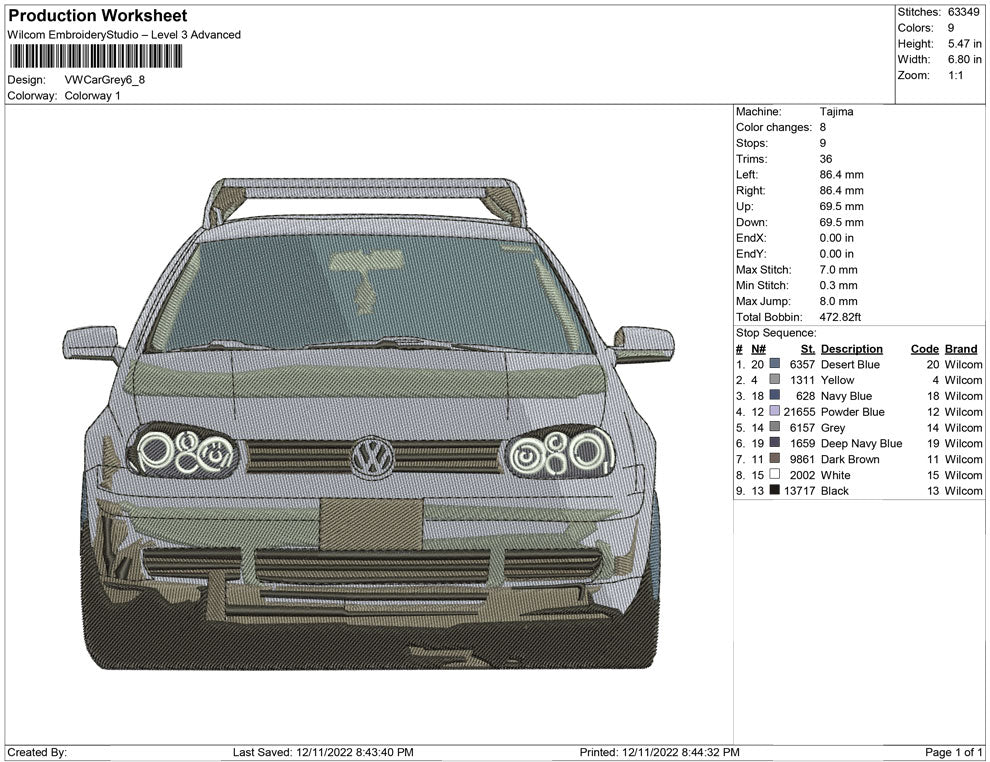
Task: Select the Yellow thread color swatch
Action: [775, 381]
